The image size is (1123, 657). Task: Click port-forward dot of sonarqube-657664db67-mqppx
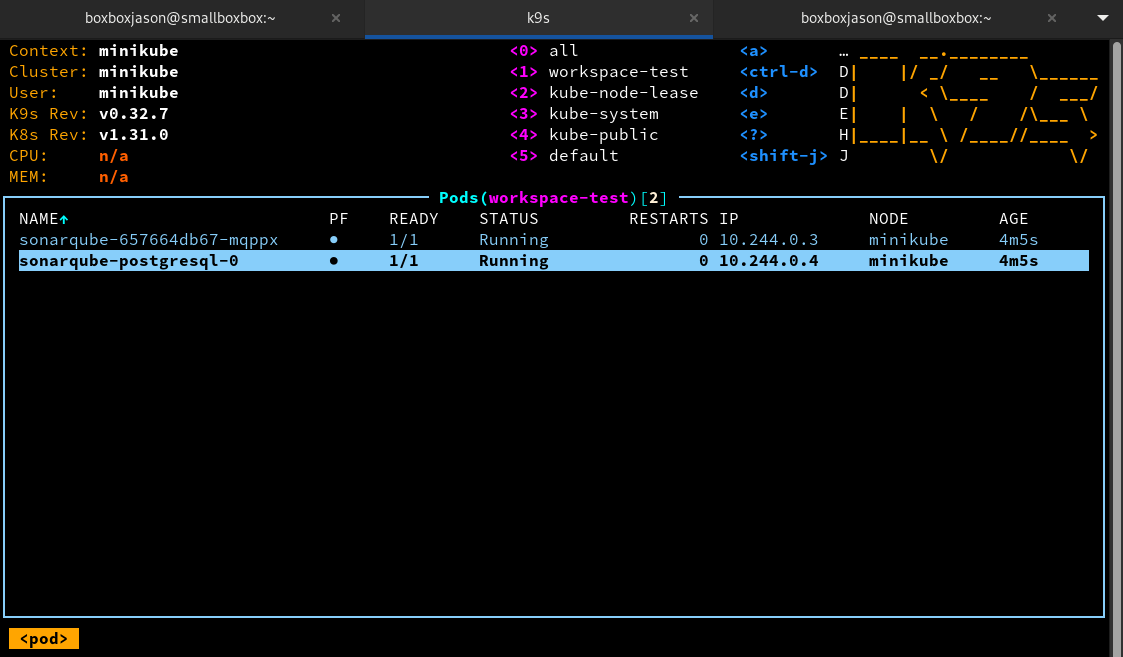click(334, 240)
